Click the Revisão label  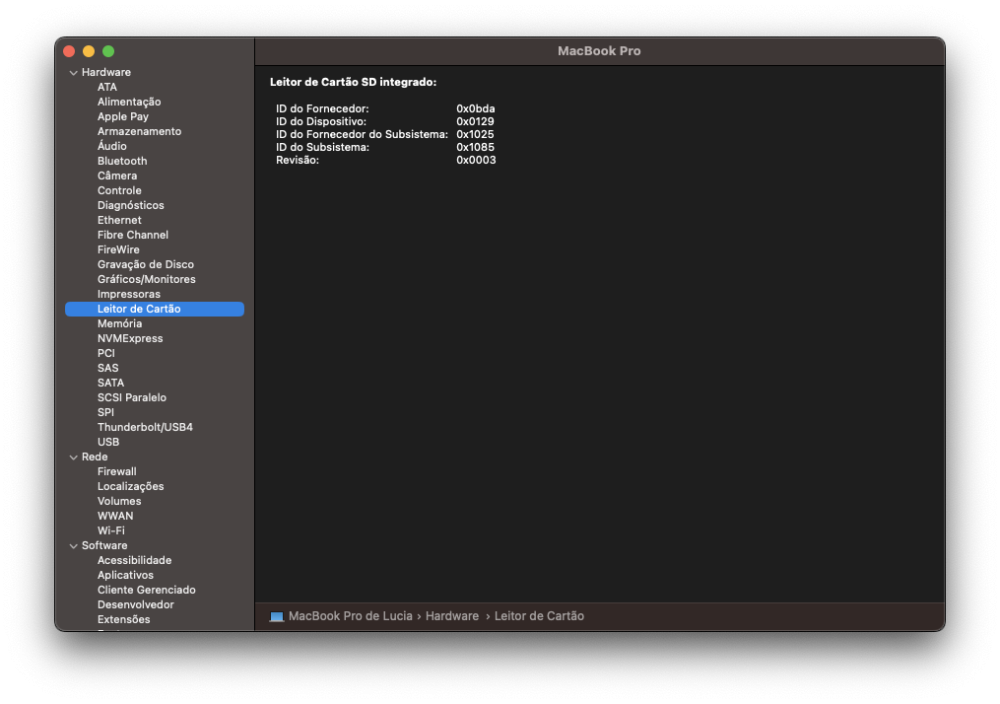(297, 160)
